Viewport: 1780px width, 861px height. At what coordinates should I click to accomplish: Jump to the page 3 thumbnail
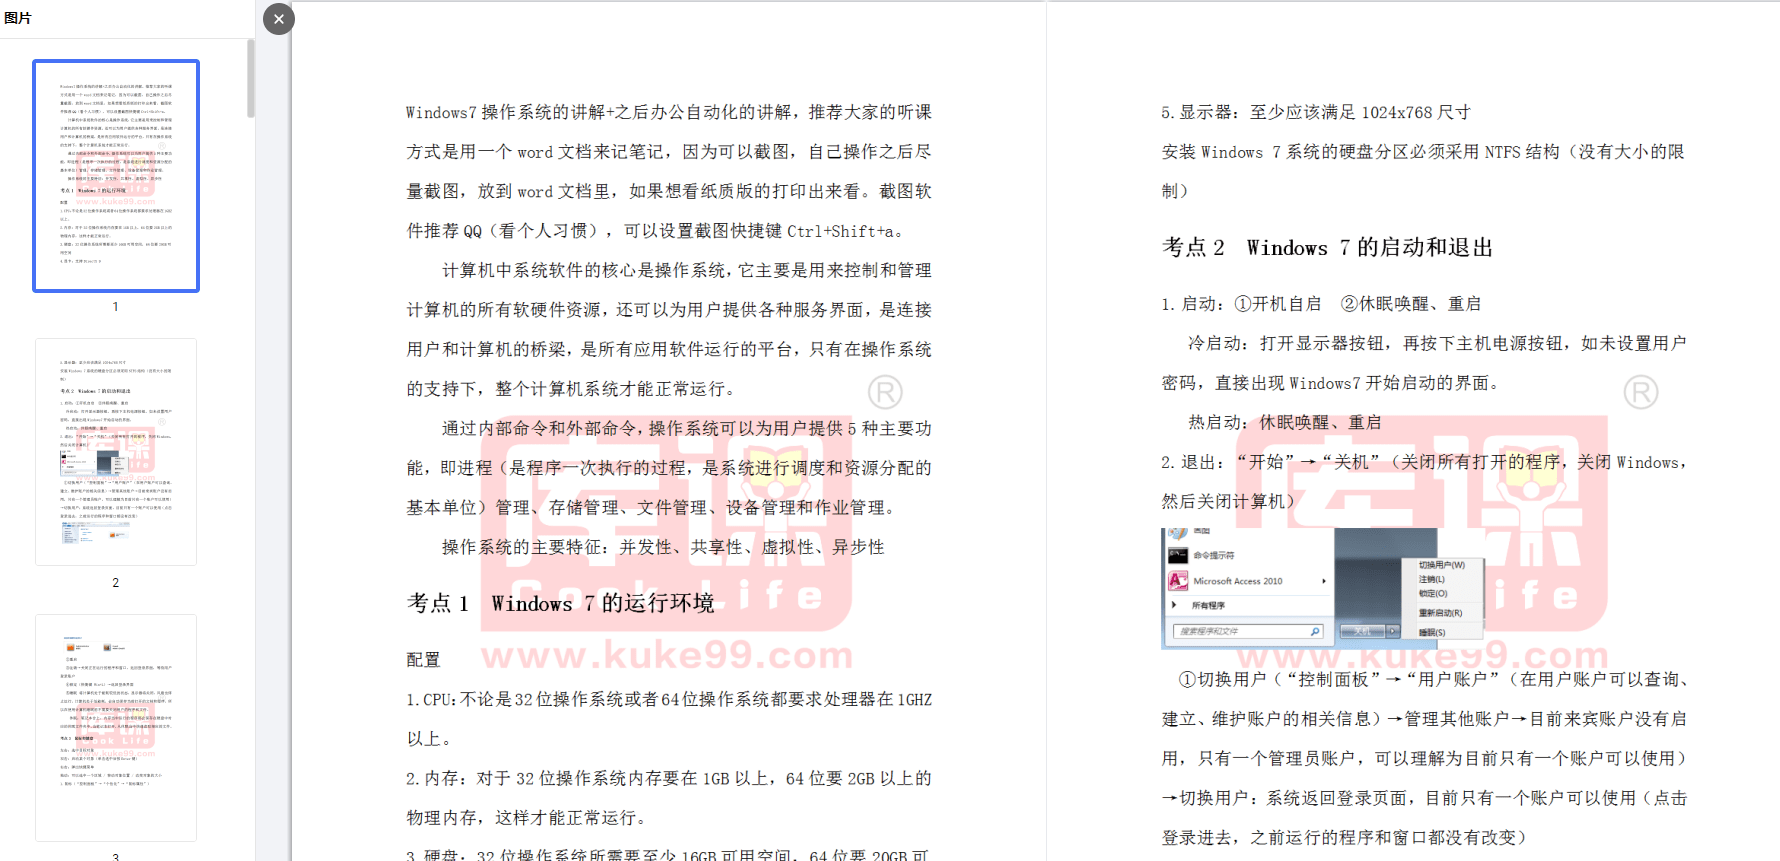tap(116, 728)
